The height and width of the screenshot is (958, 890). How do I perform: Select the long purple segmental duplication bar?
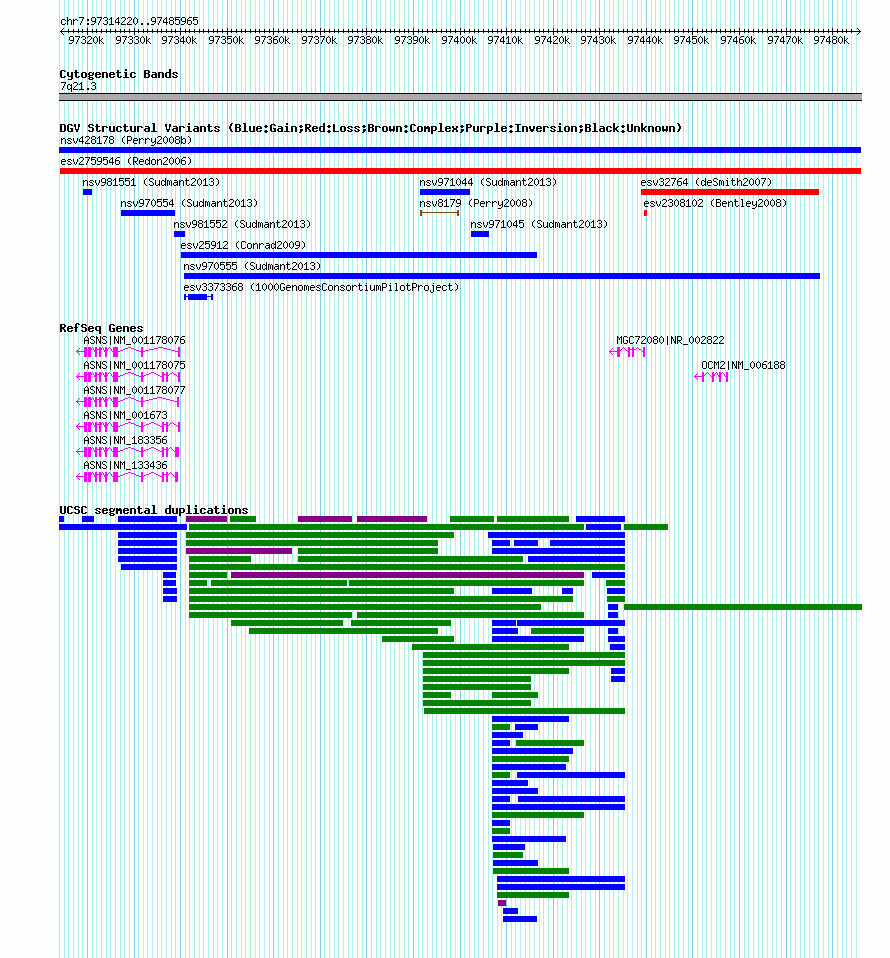pyautogui.click(x=407, y=575)
